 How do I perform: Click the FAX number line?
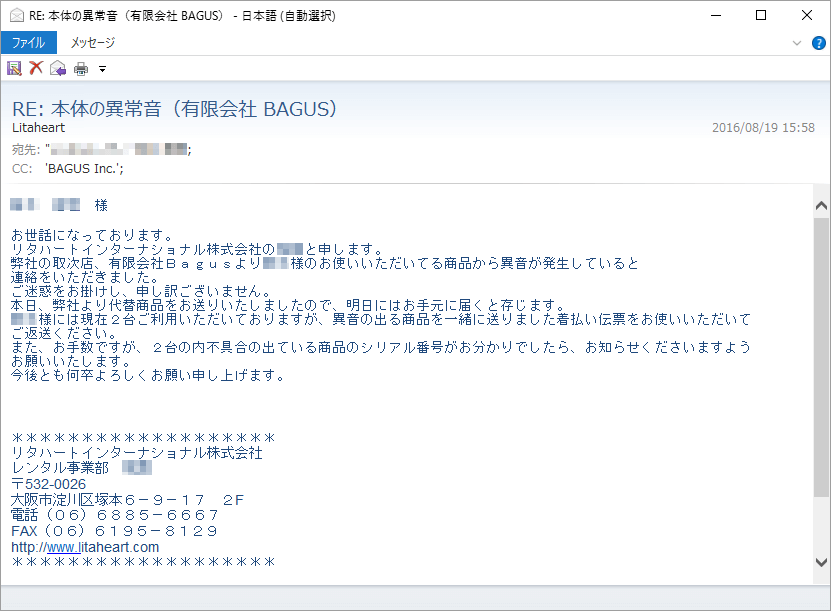[x=114, y=531]
